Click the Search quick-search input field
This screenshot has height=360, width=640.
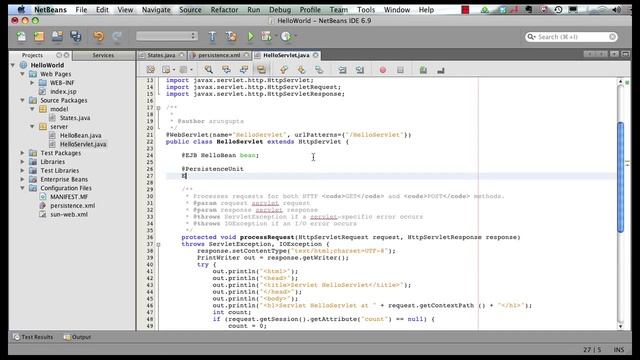point(571,37)
